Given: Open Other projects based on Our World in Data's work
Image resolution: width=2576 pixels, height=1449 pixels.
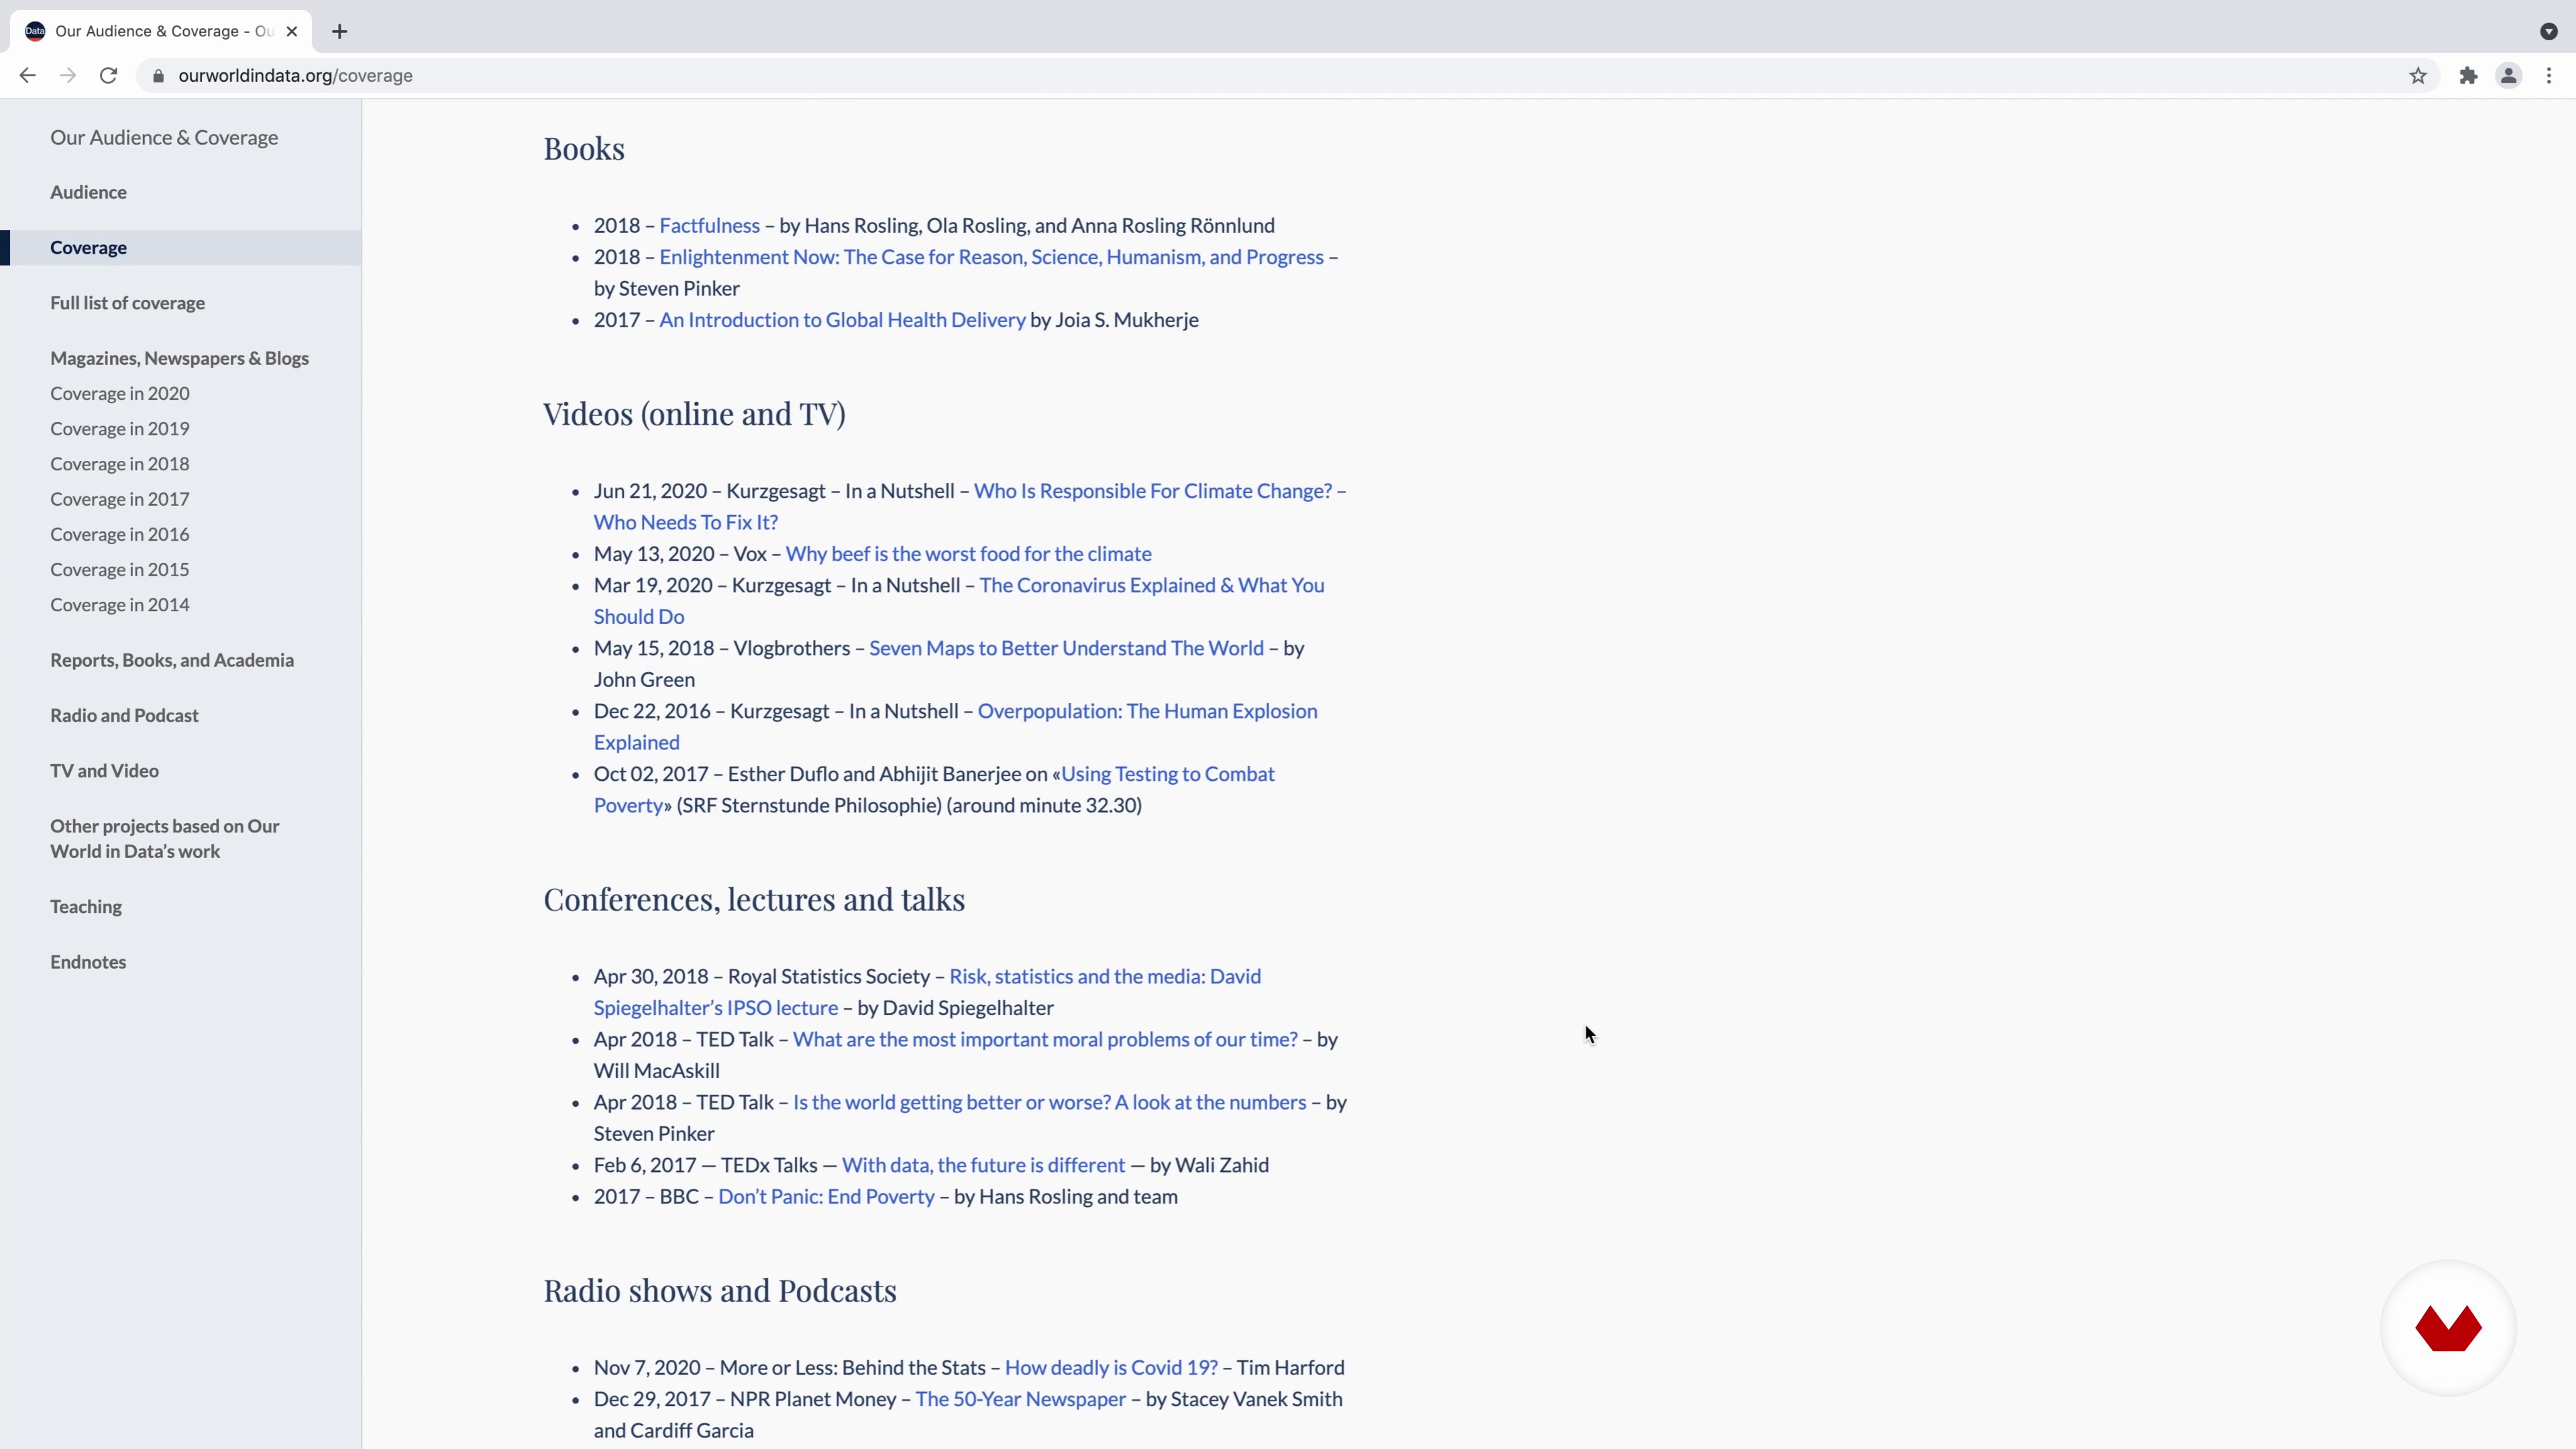Looking at the screenshot, I should click(165, 838).
